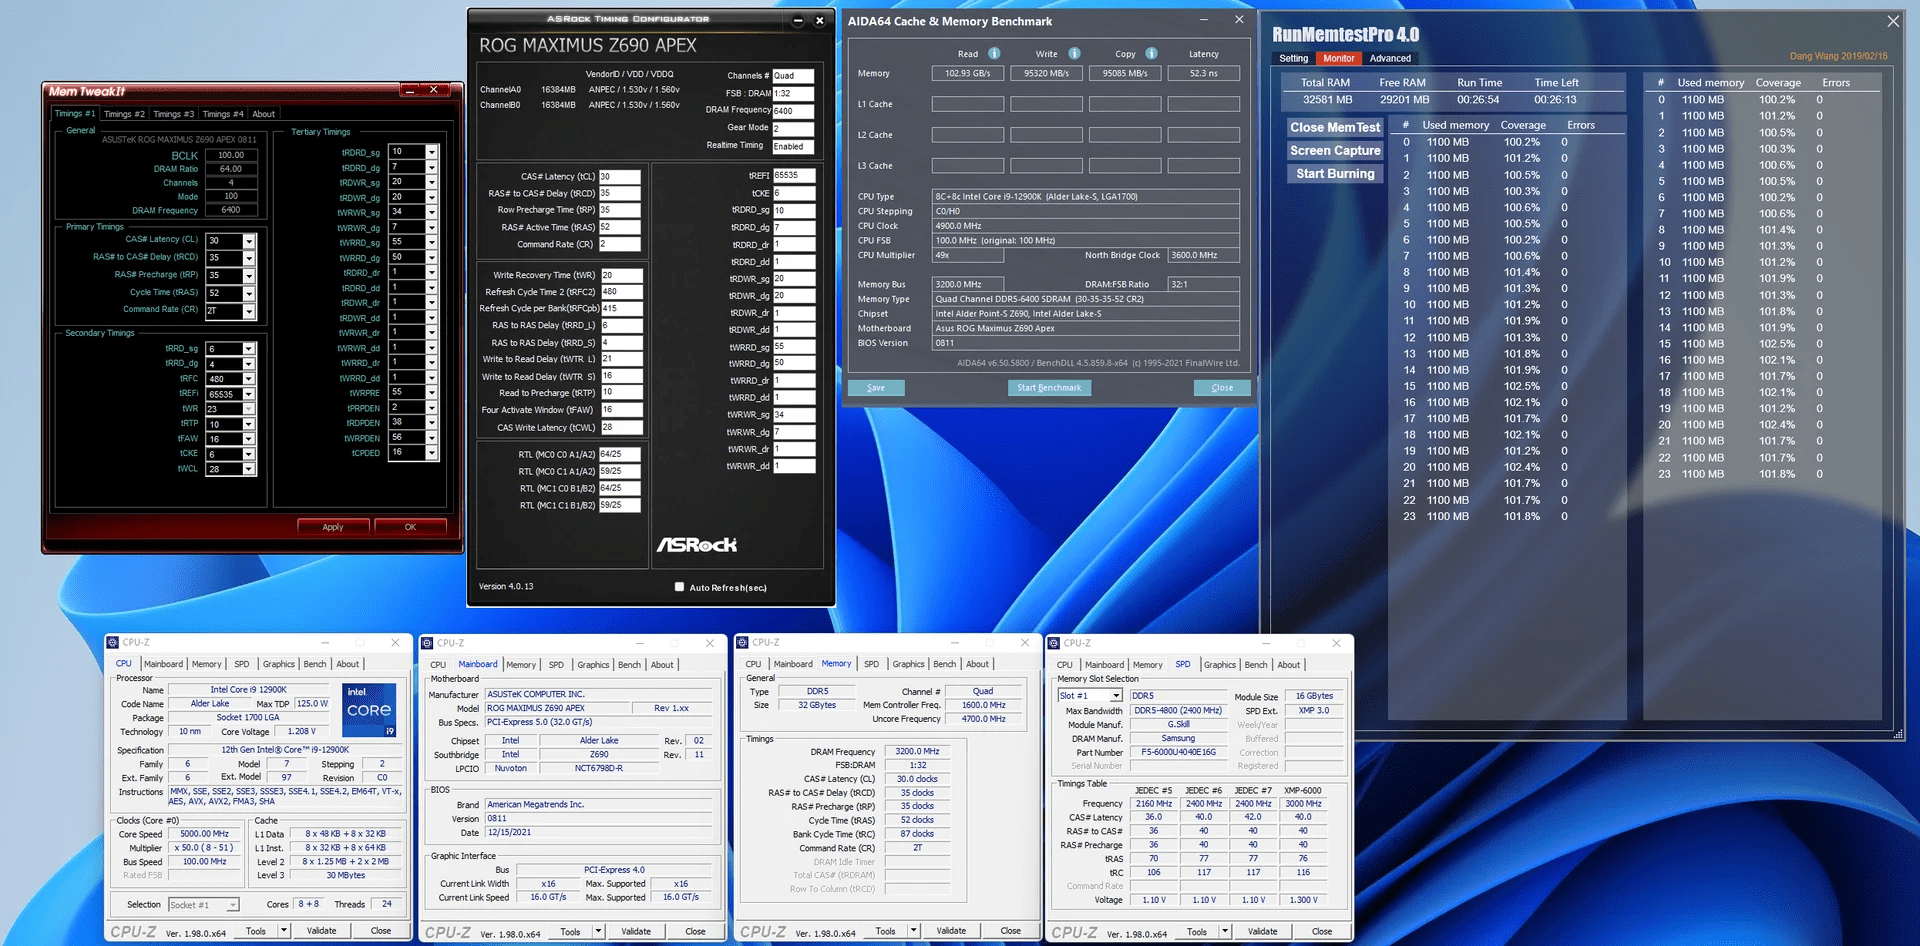
Task: Open the CAS# Latency (CL) dropdown in MemTweakIt
Action: pos(249,241)
